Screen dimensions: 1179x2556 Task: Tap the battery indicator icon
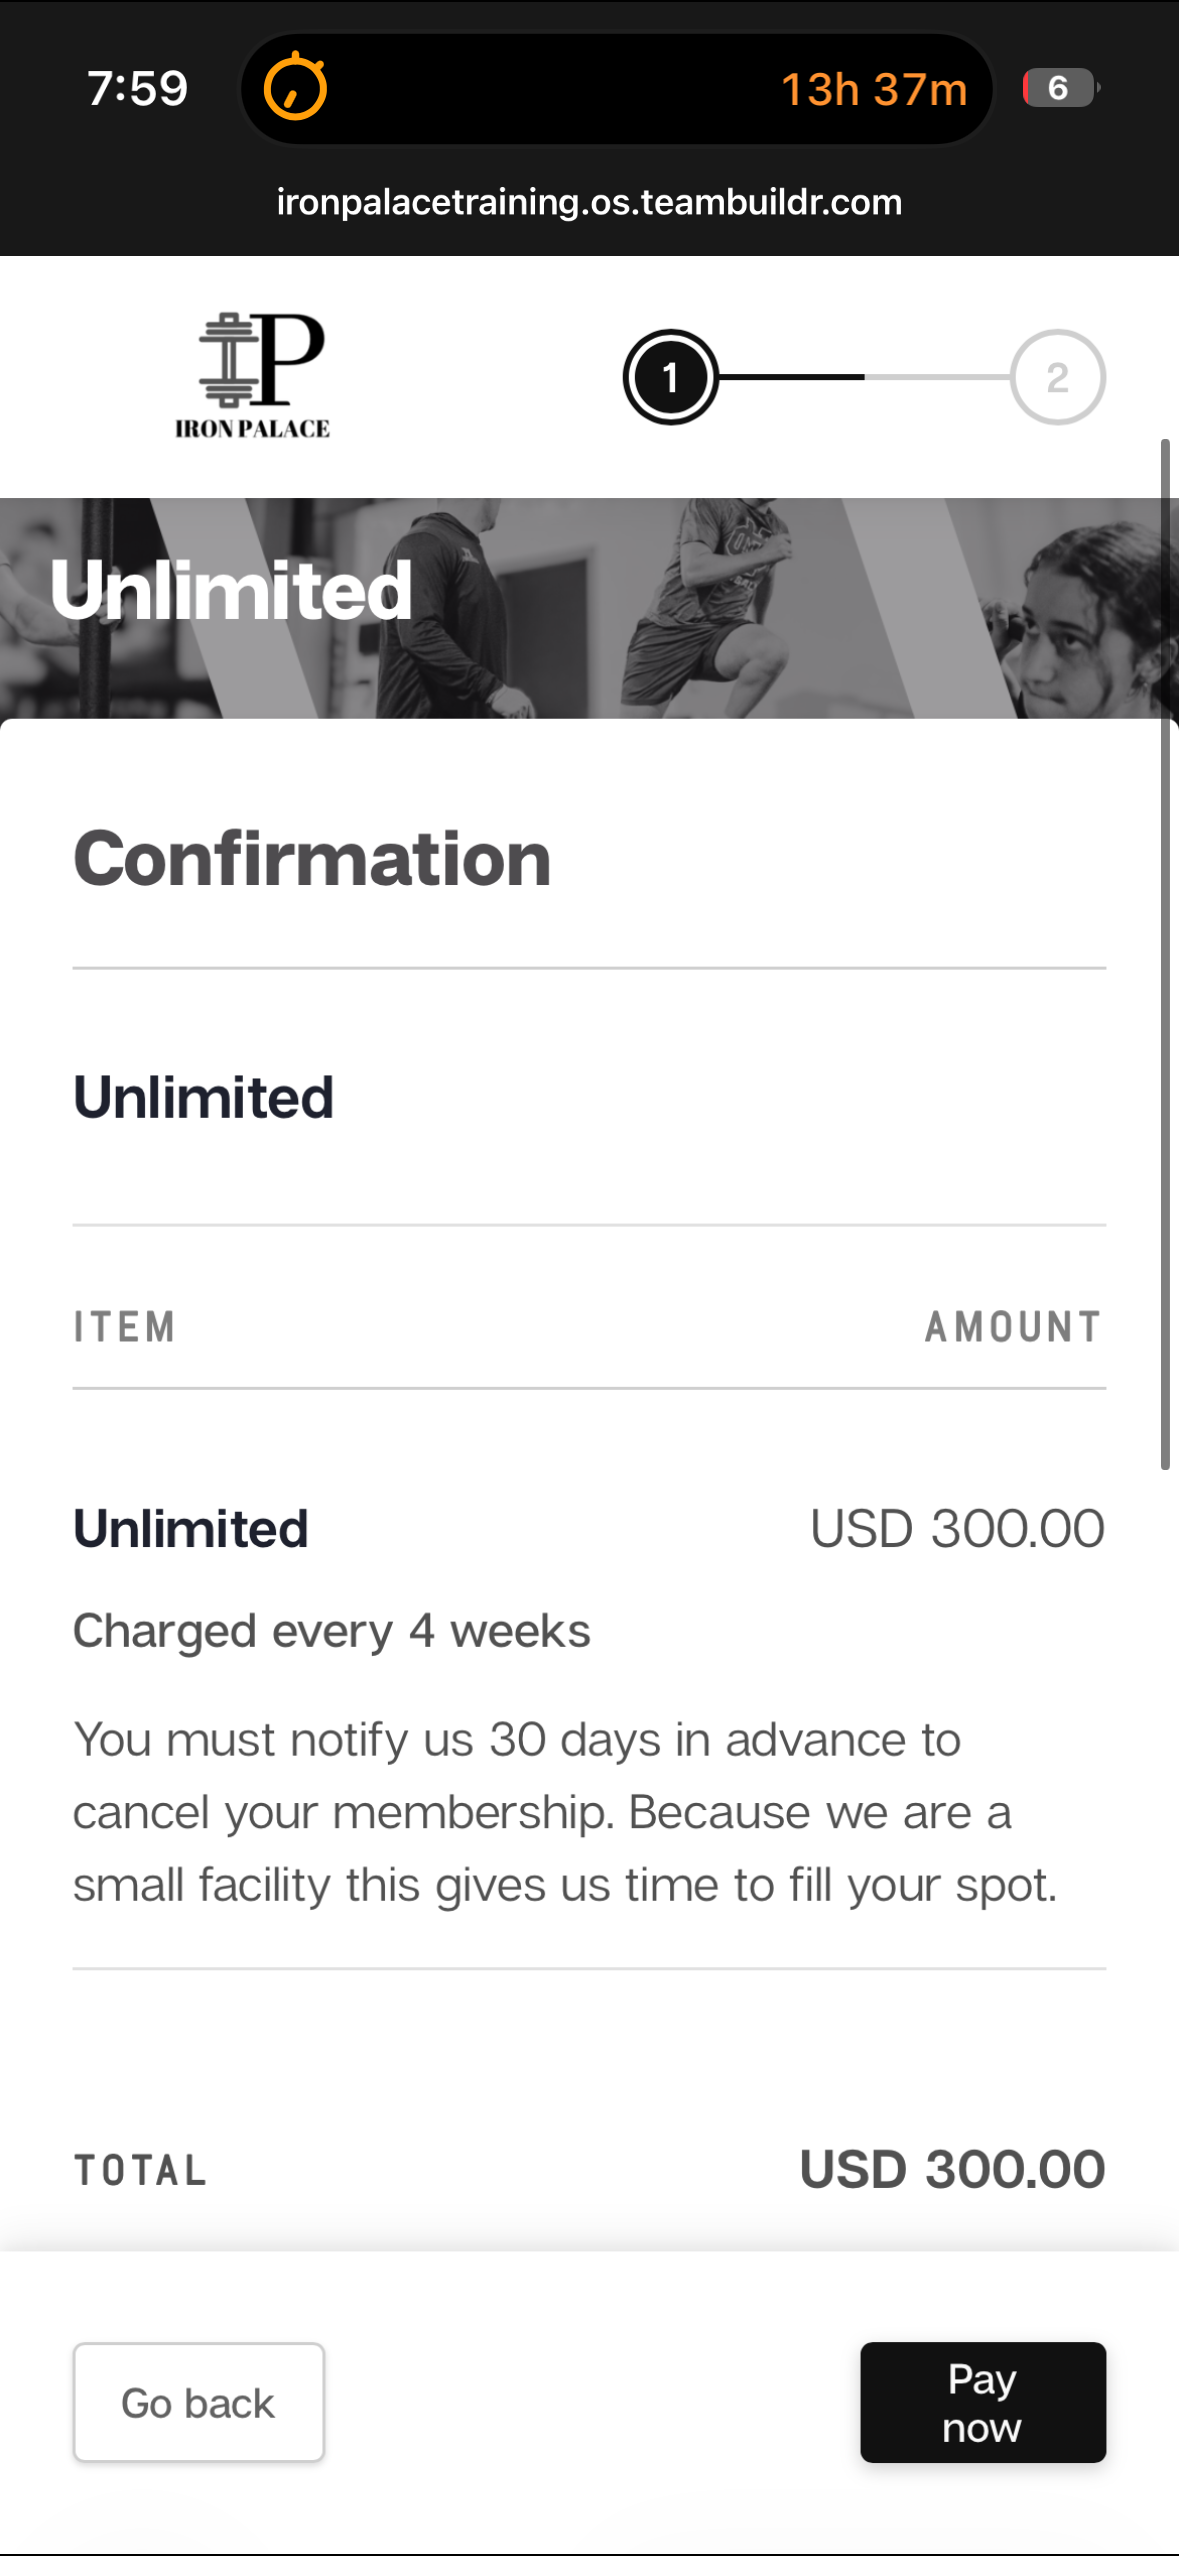[1059, 88]
